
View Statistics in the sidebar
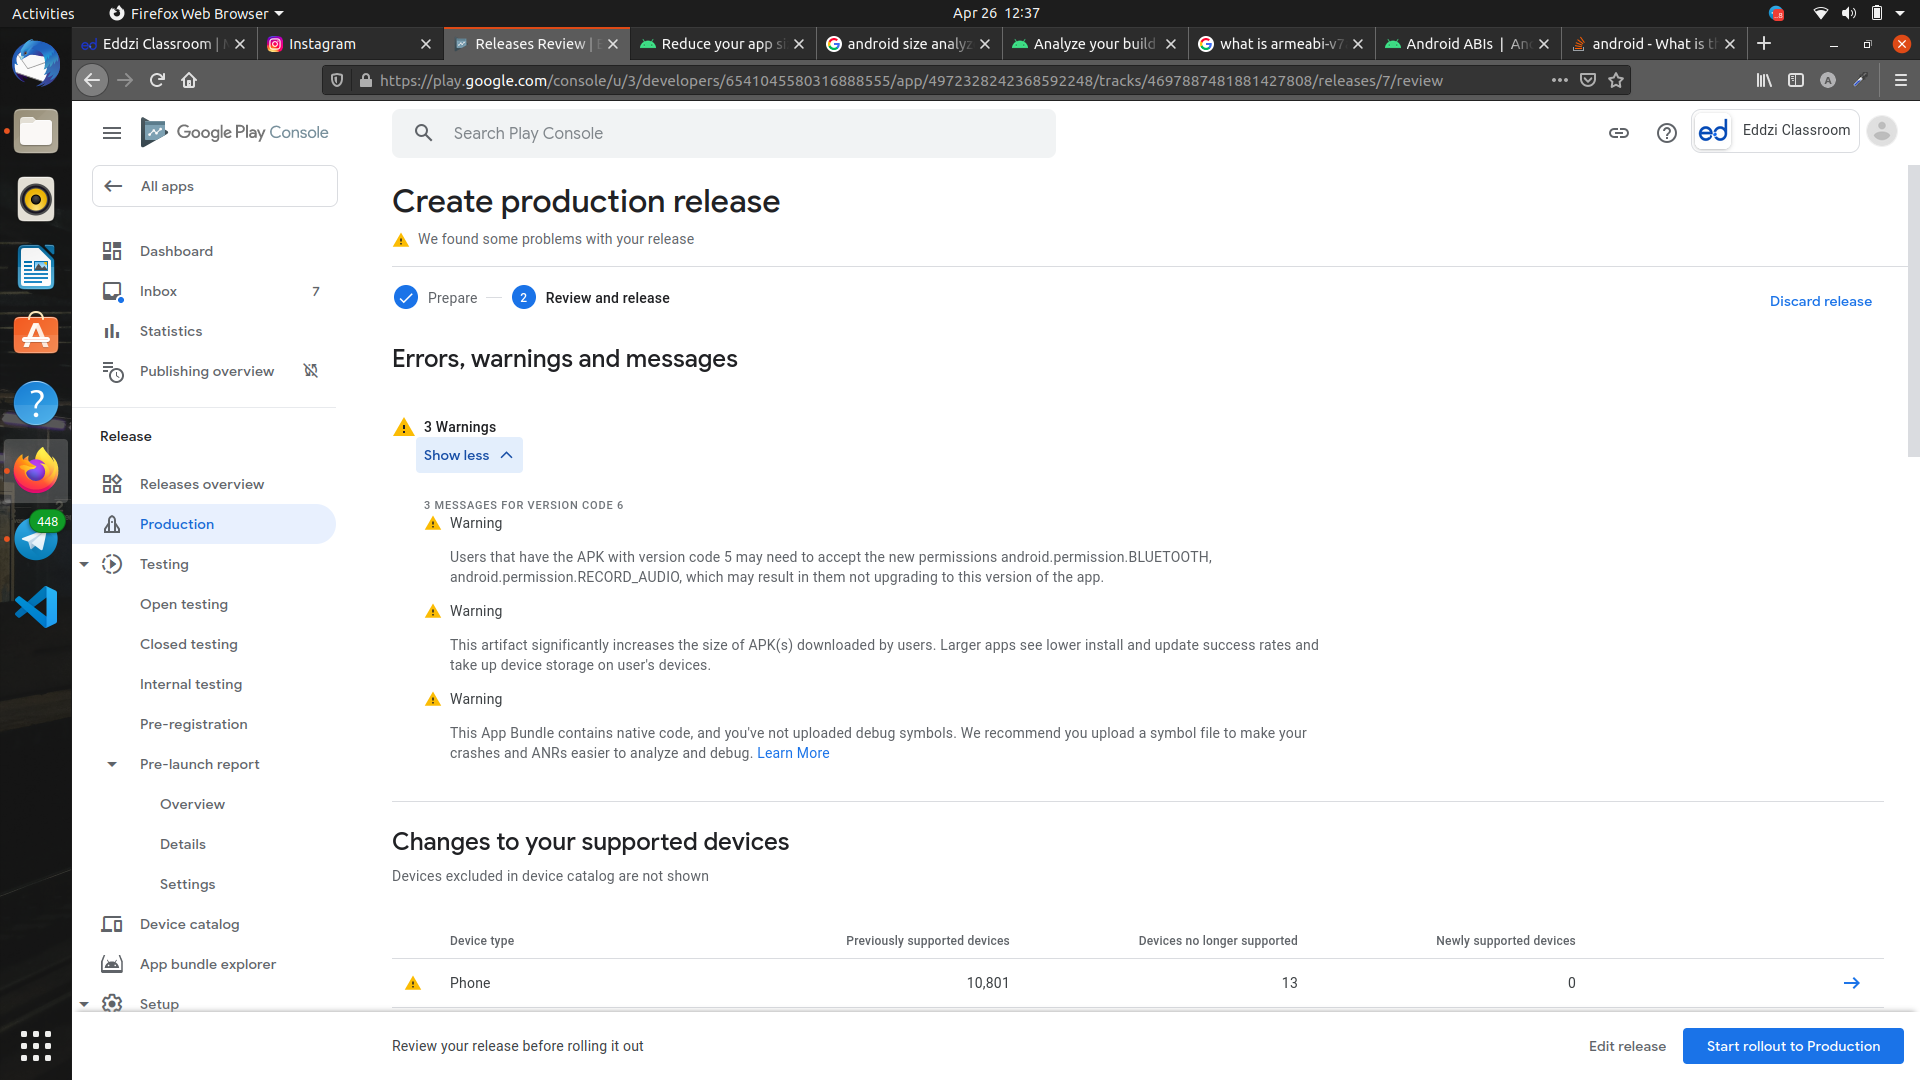pos(170,331)
